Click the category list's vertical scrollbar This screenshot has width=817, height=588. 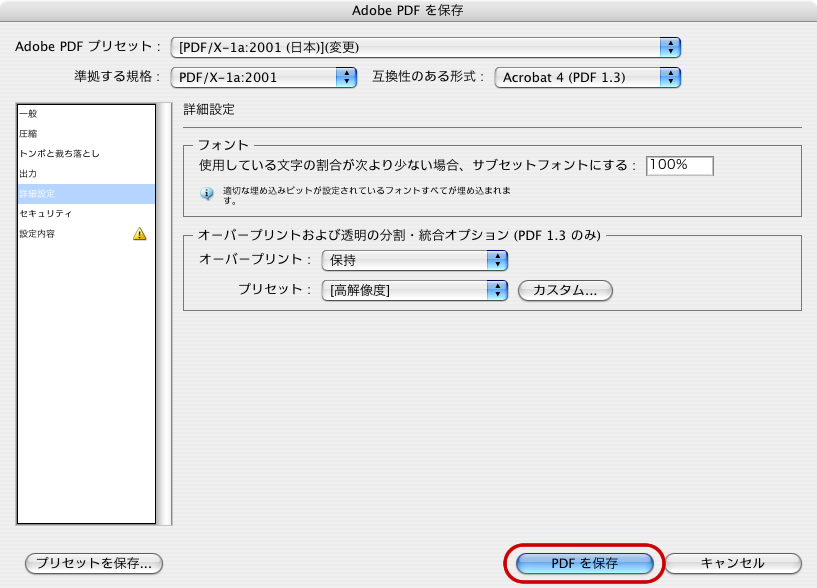tap(165, 313)
